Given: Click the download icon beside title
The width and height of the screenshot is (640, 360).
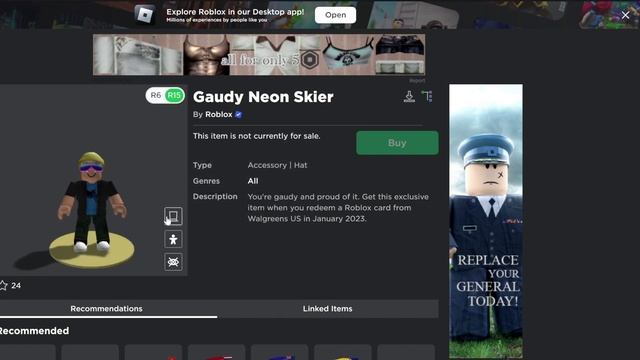Looking at the screenshot, I should (x=409, y=96).
